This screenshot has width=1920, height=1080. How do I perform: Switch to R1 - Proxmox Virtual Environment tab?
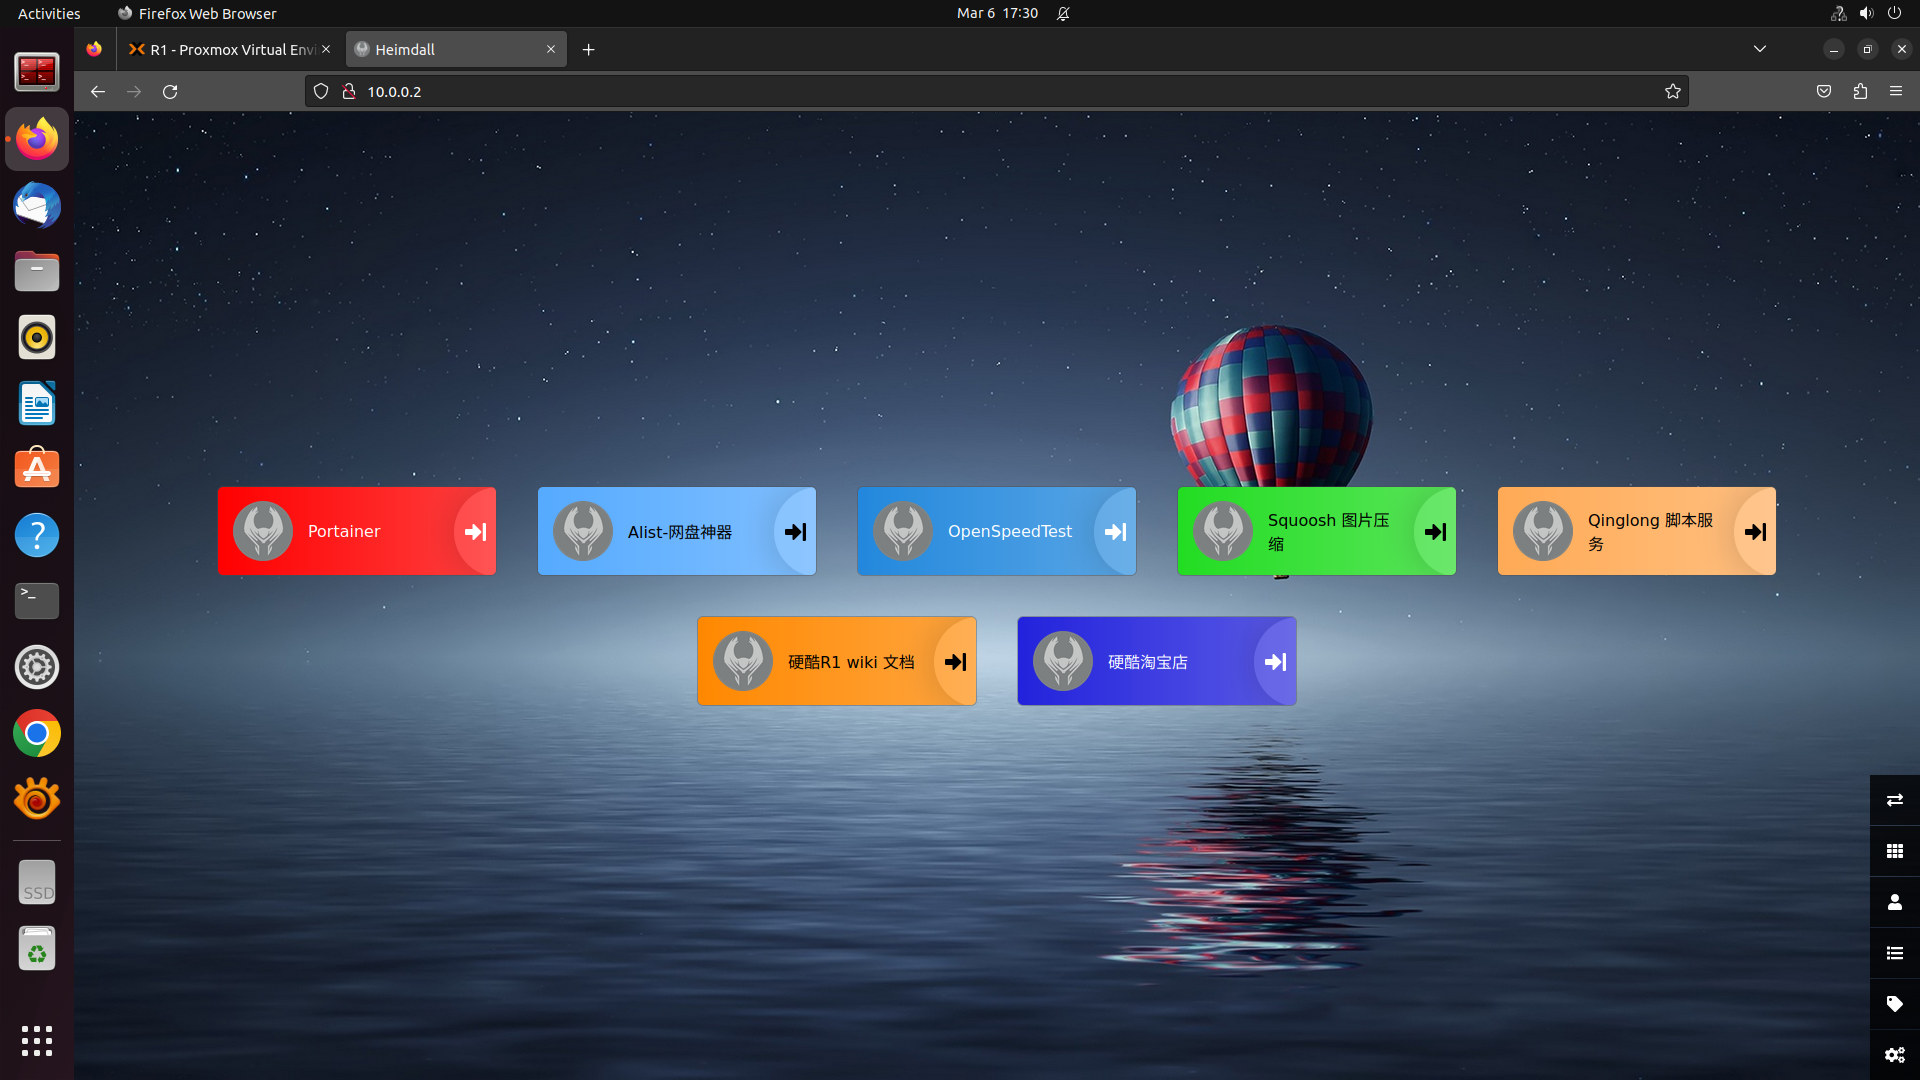pyautogui.click(x=230, y=49)
